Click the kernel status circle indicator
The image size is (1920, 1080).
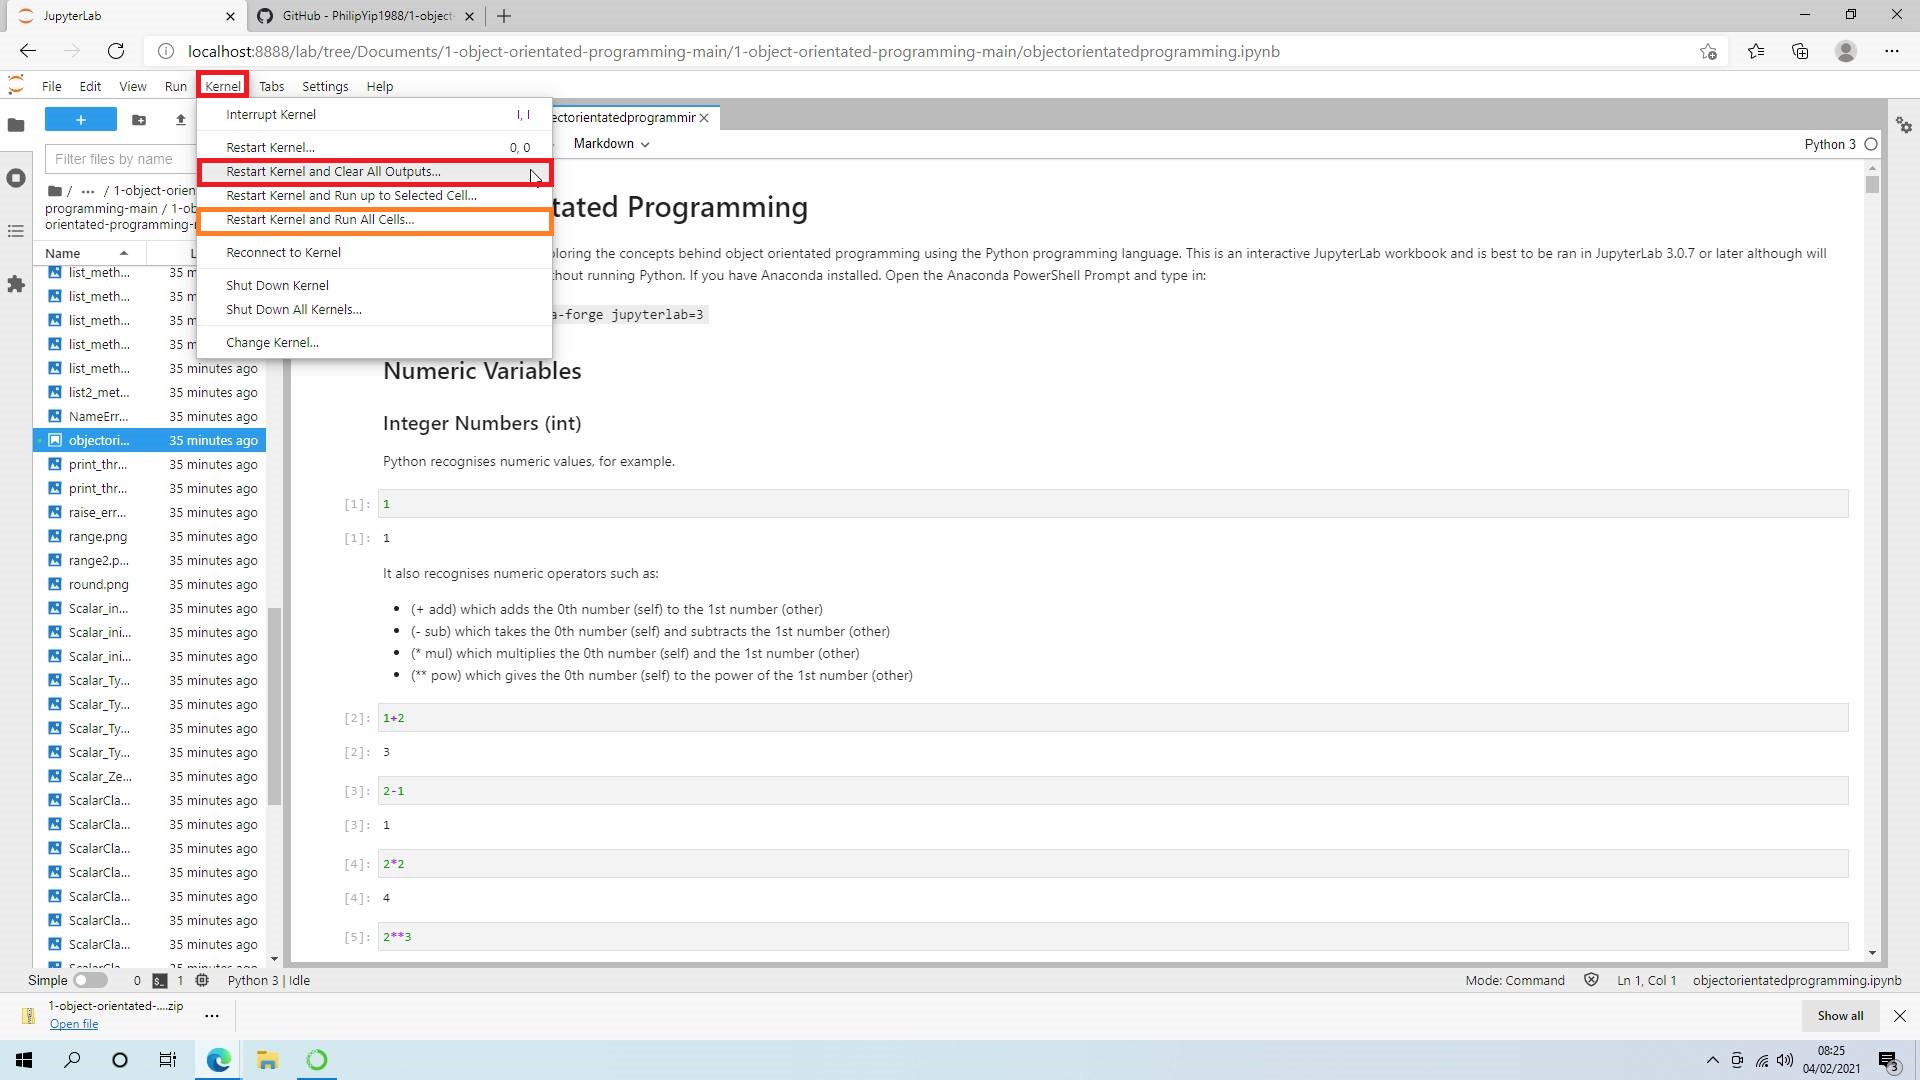(x=1871, y=144)
